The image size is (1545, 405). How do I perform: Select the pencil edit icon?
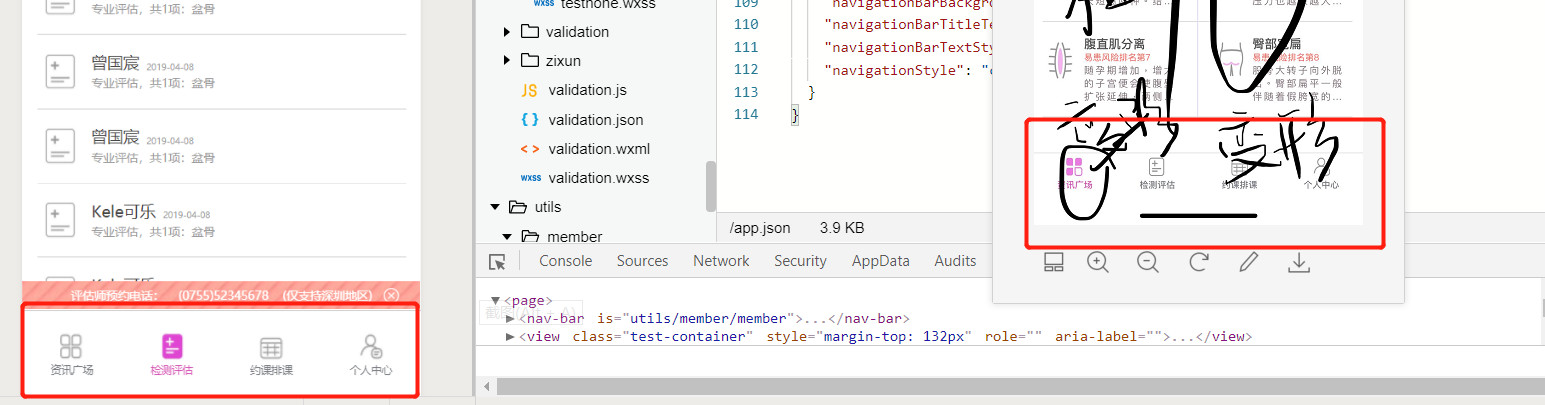coord(1248,262)
